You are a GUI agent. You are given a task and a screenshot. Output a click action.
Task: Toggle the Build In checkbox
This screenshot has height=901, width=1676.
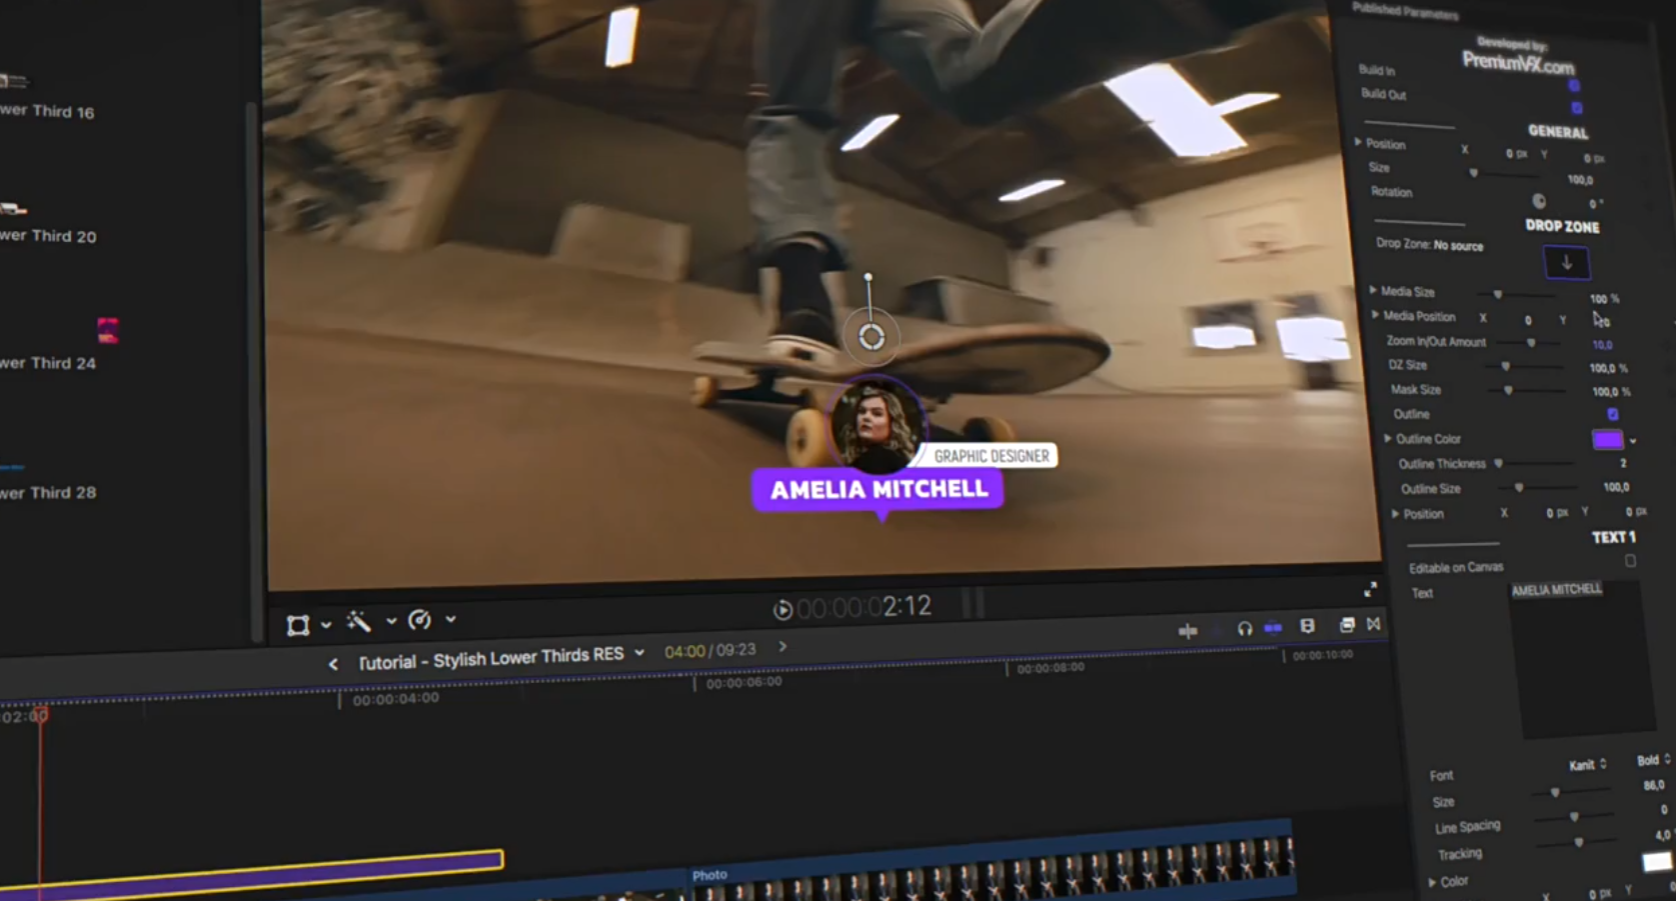[x=1574, y=86]
